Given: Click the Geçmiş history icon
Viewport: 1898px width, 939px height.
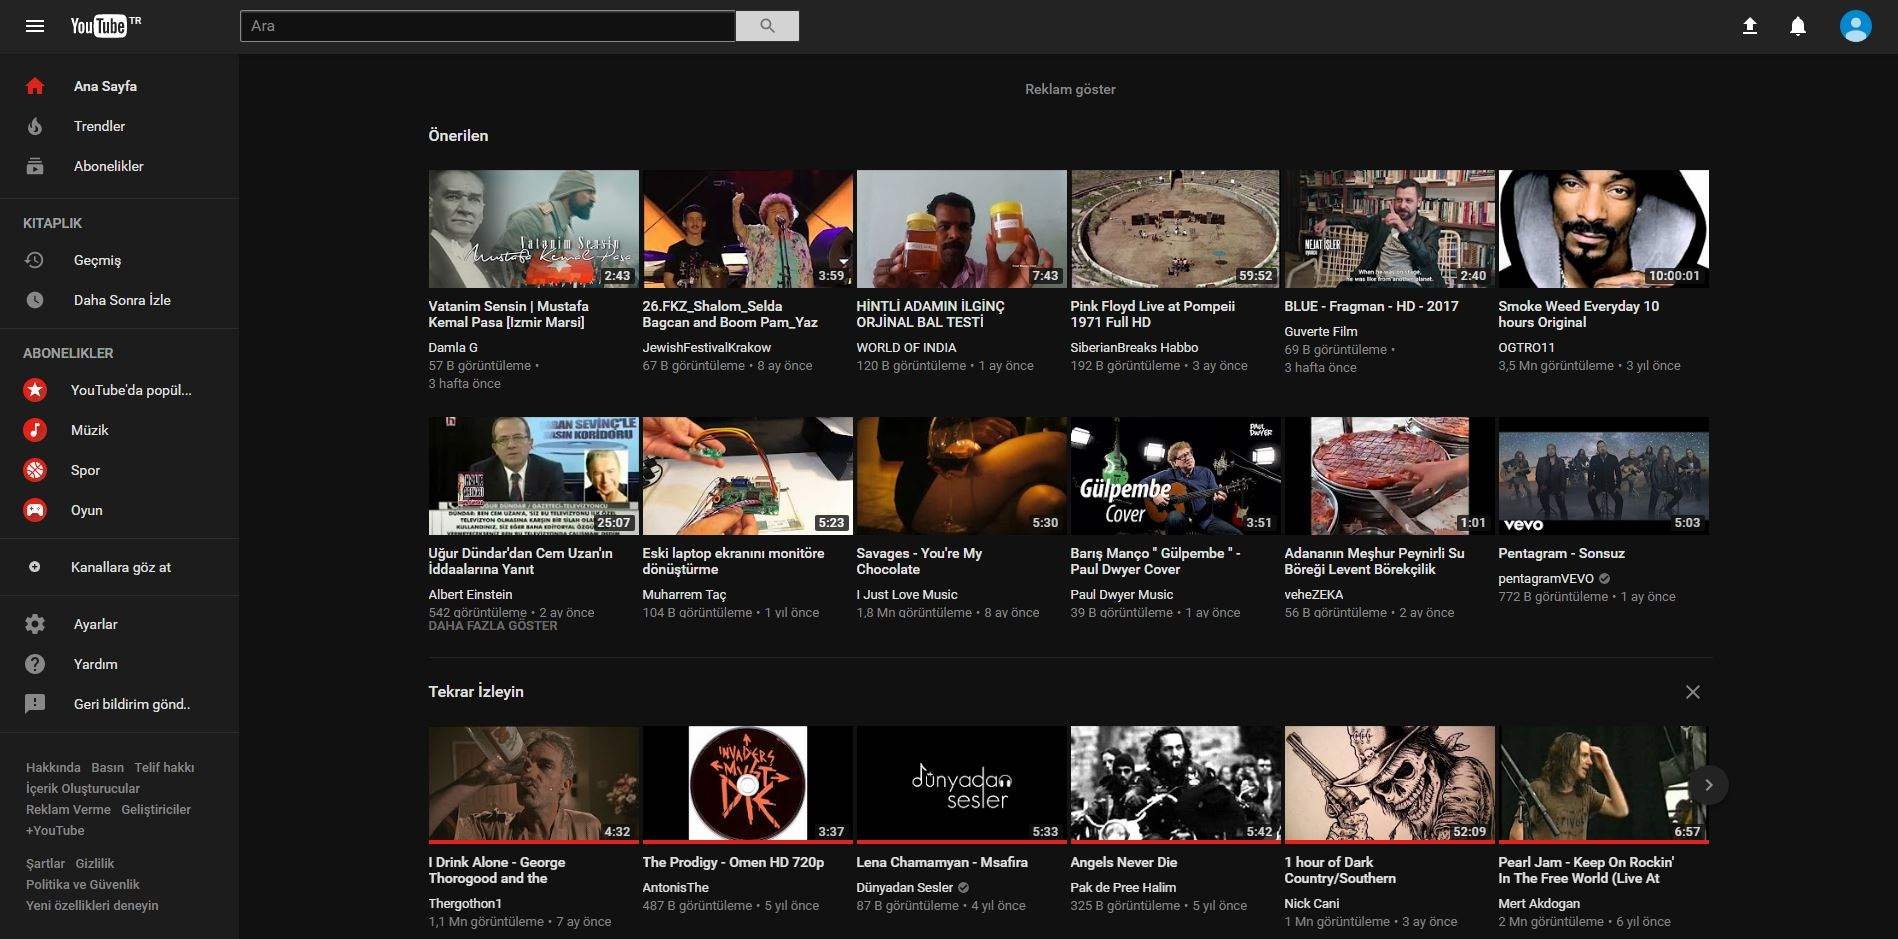Looking at the screenshot, I should pos(35,260).
